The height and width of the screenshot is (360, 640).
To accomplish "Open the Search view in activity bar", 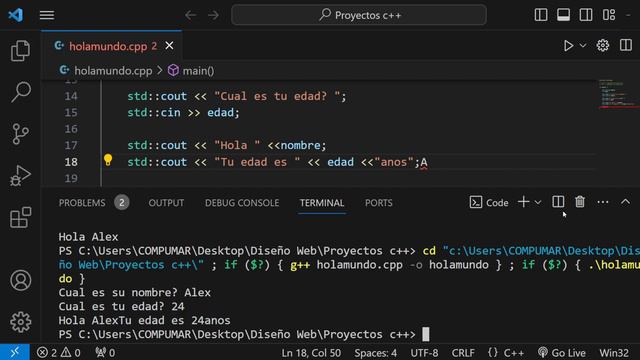I will coord(20,92).
